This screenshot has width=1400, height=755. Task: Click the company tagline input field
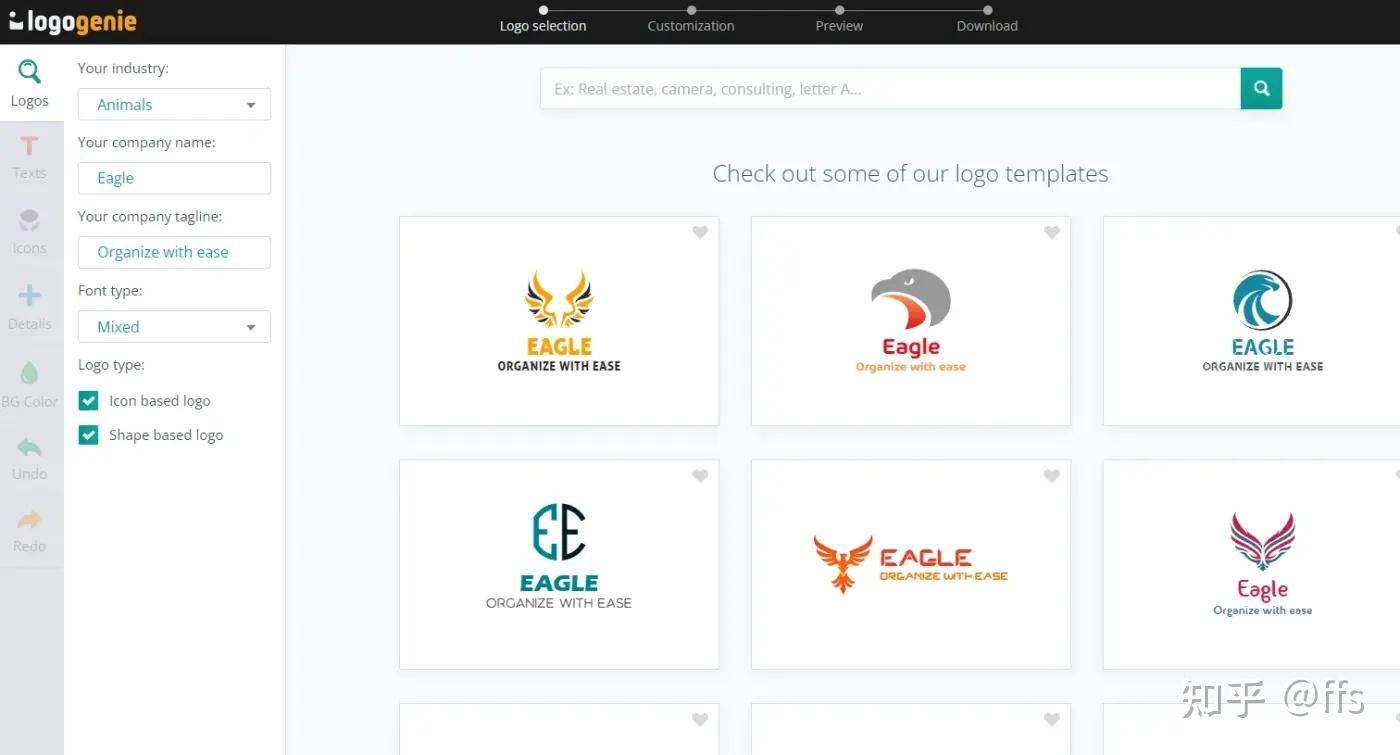tap(174, 252)
